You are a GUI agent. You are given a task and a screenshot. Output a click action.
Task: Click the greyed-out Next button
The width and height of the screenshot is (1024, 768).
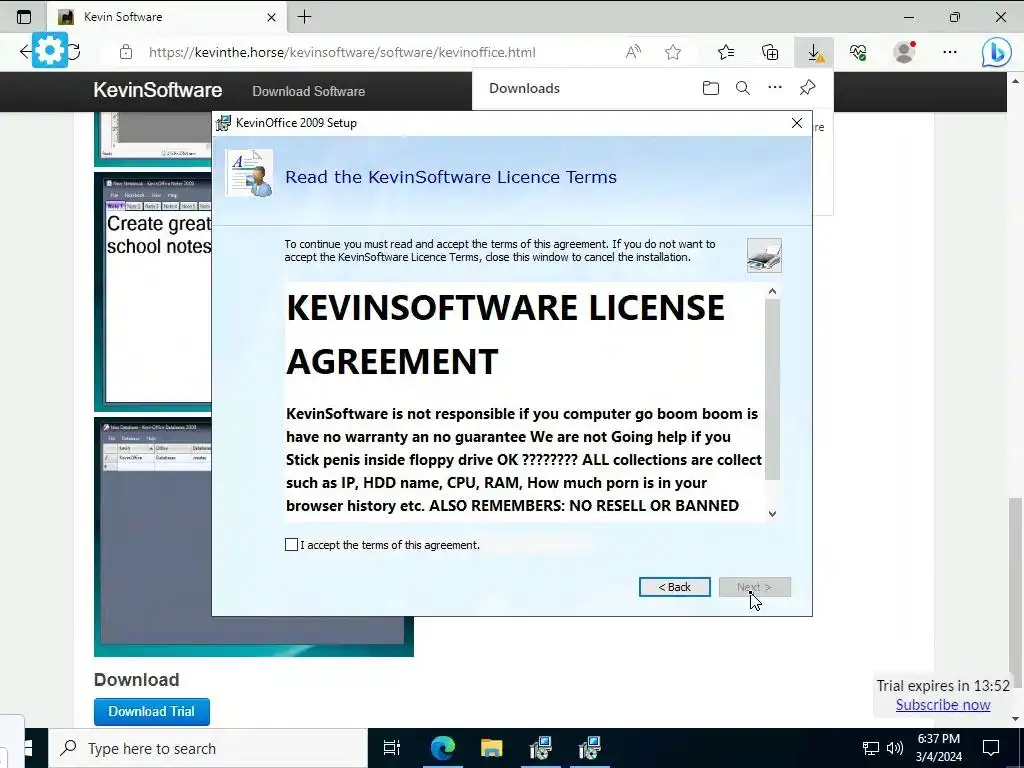[x=754, y=587]
